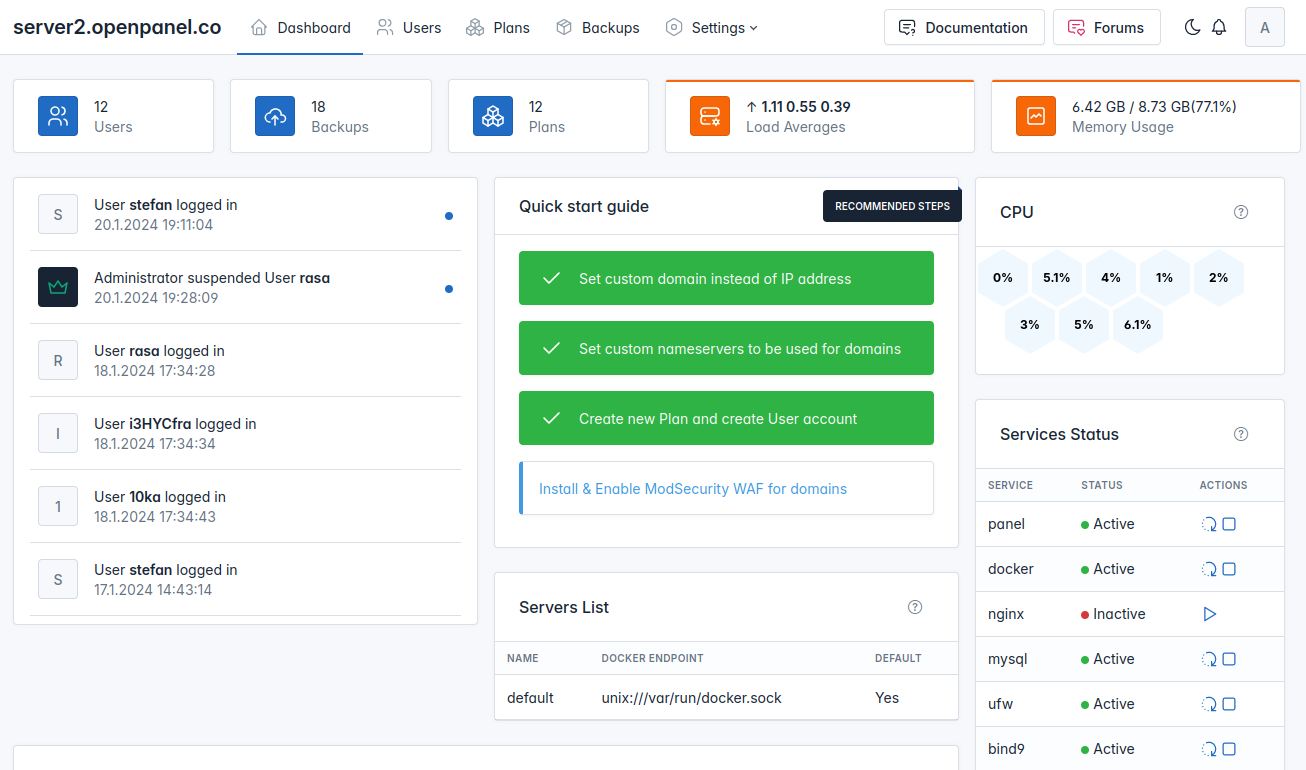The image size is (1306, 770).
Task: Switch to the Plans tab
Action: tap(498, 28)
